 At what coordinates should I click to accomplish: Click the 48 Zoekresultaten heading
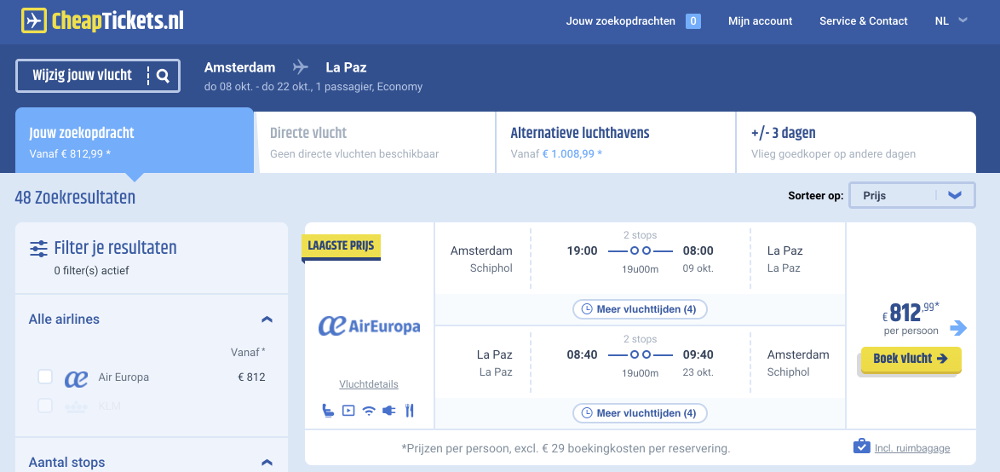click(x=75, y=198)
